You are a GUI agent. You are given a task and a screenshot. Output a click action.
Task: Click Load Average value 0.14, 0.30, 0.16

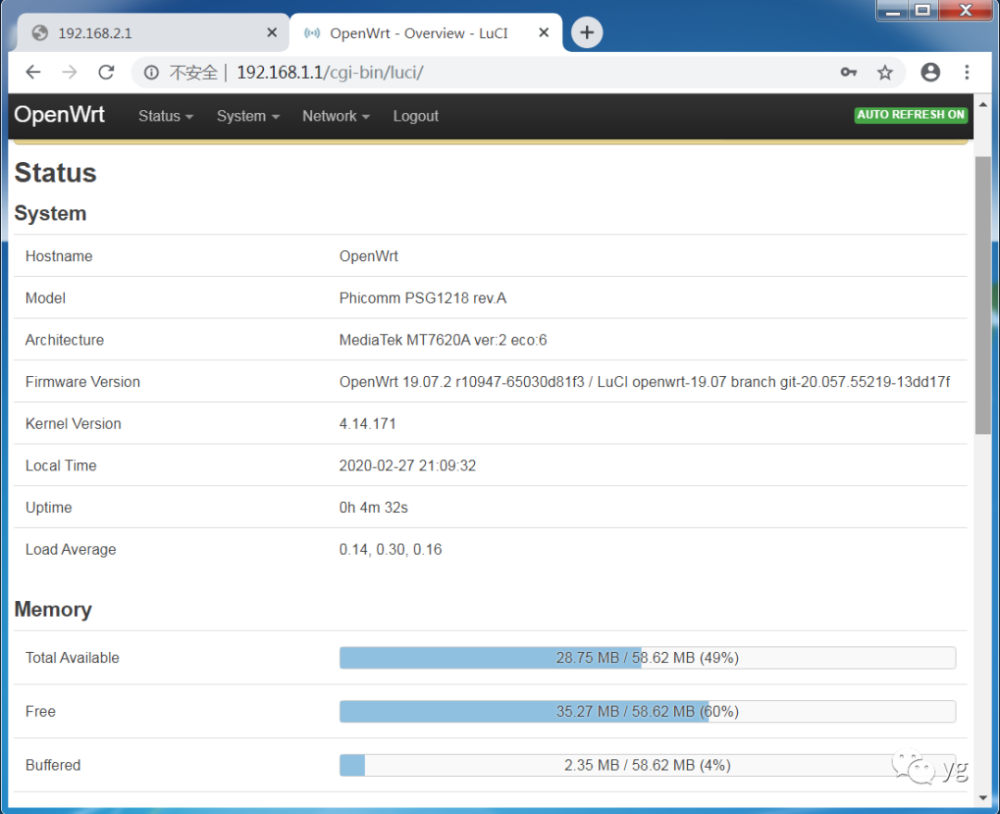(x=390, y=549)
